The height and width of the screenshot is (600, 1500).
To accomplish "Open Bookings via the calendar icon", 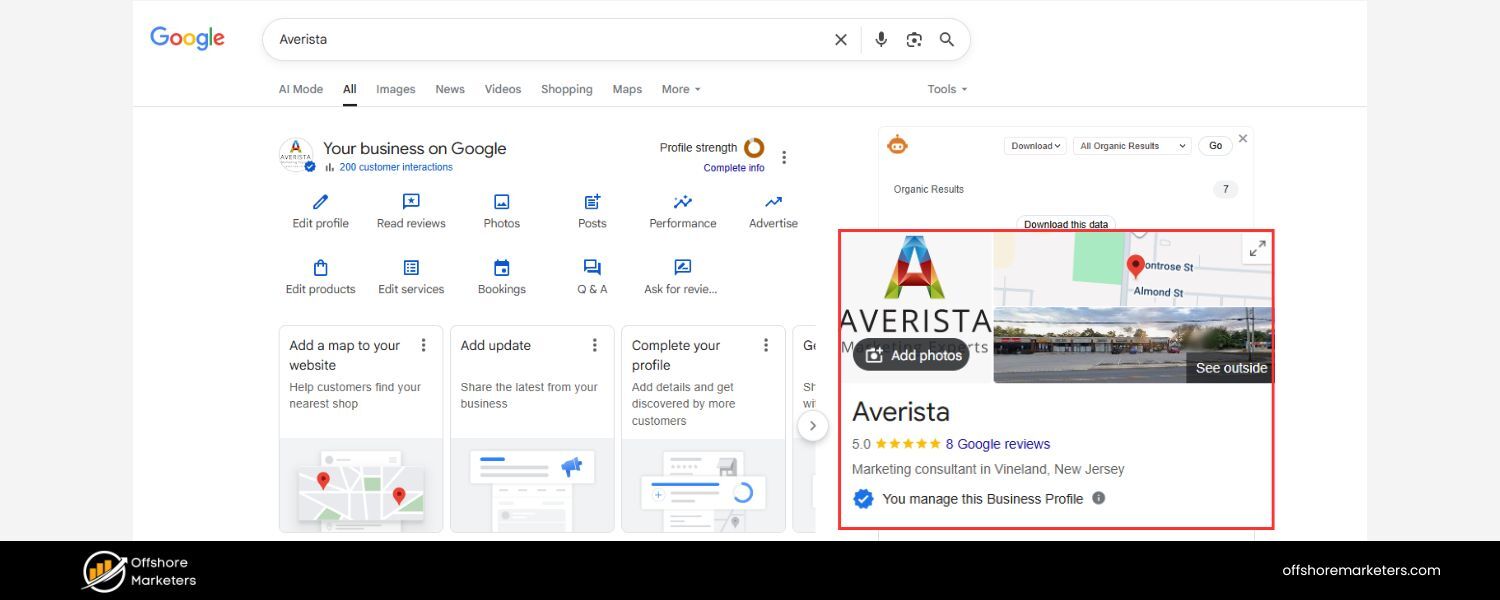I will point(501,267).
